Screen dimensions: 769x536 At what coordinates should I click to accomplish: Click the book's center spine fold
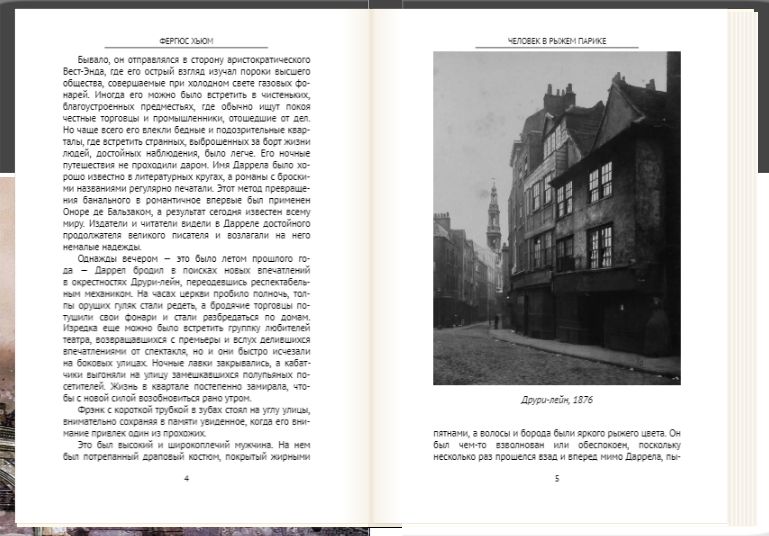pos(371,270)
